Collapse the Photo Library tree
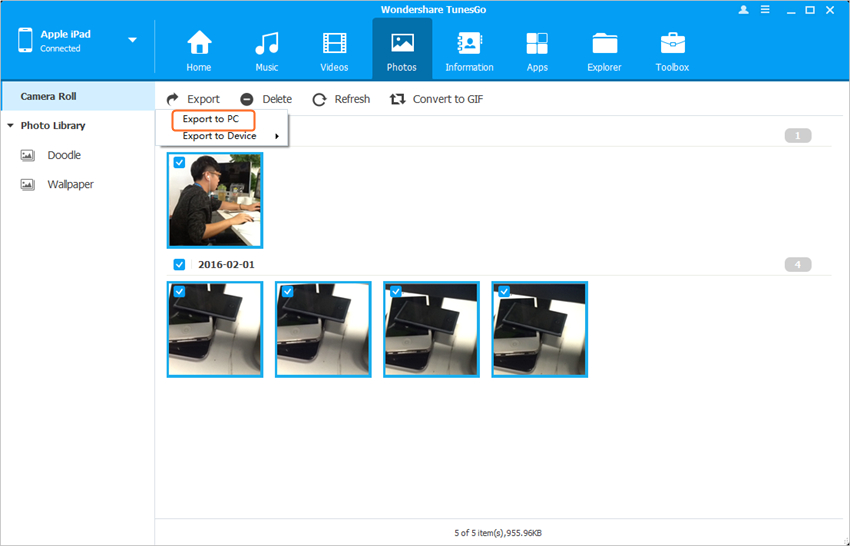The width and height of the screenshot is (850, 546). 10,126
